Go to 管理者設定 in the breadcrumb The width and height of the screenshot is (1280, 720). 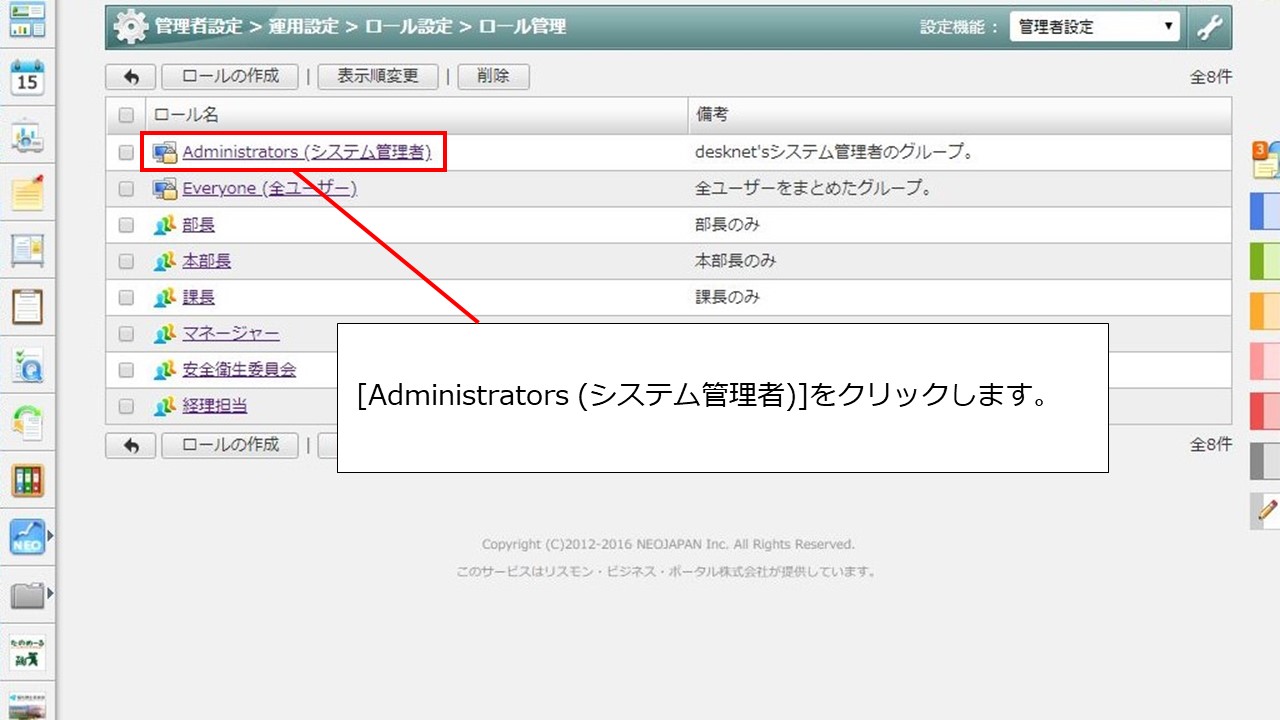(x=198, y=27)
